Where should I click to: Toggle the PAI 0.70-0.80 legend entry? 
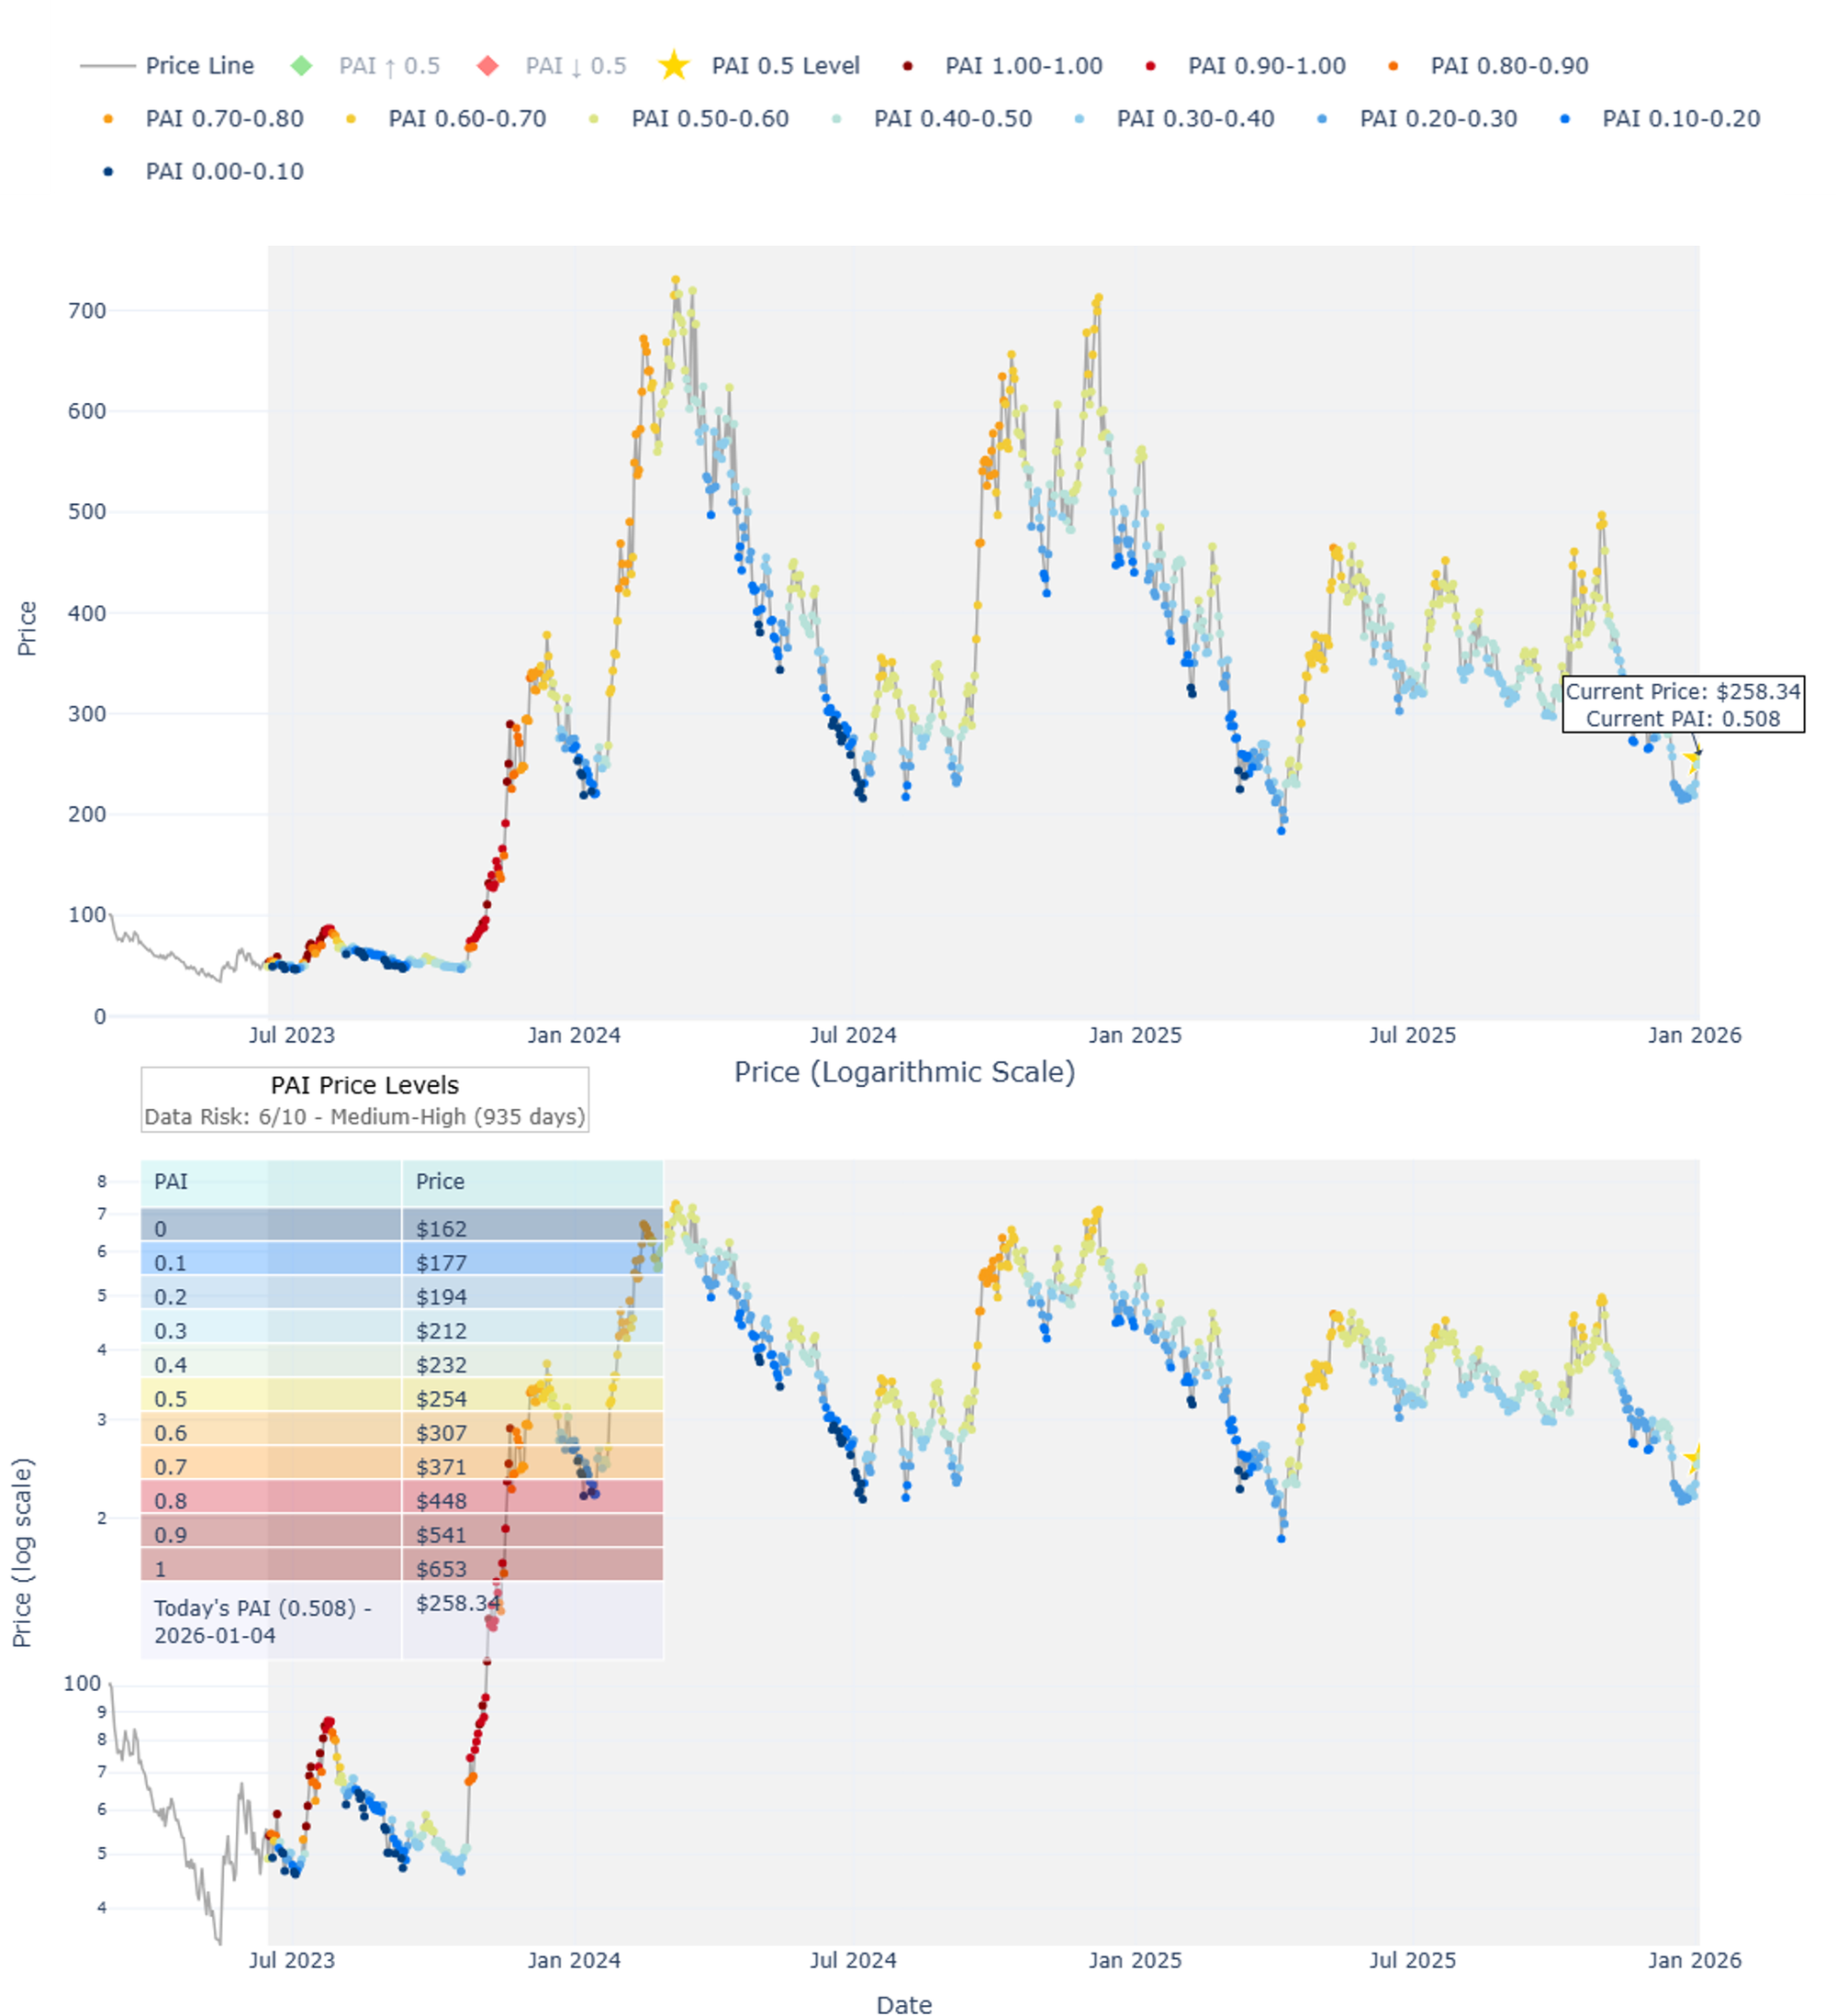pos(223,119)
